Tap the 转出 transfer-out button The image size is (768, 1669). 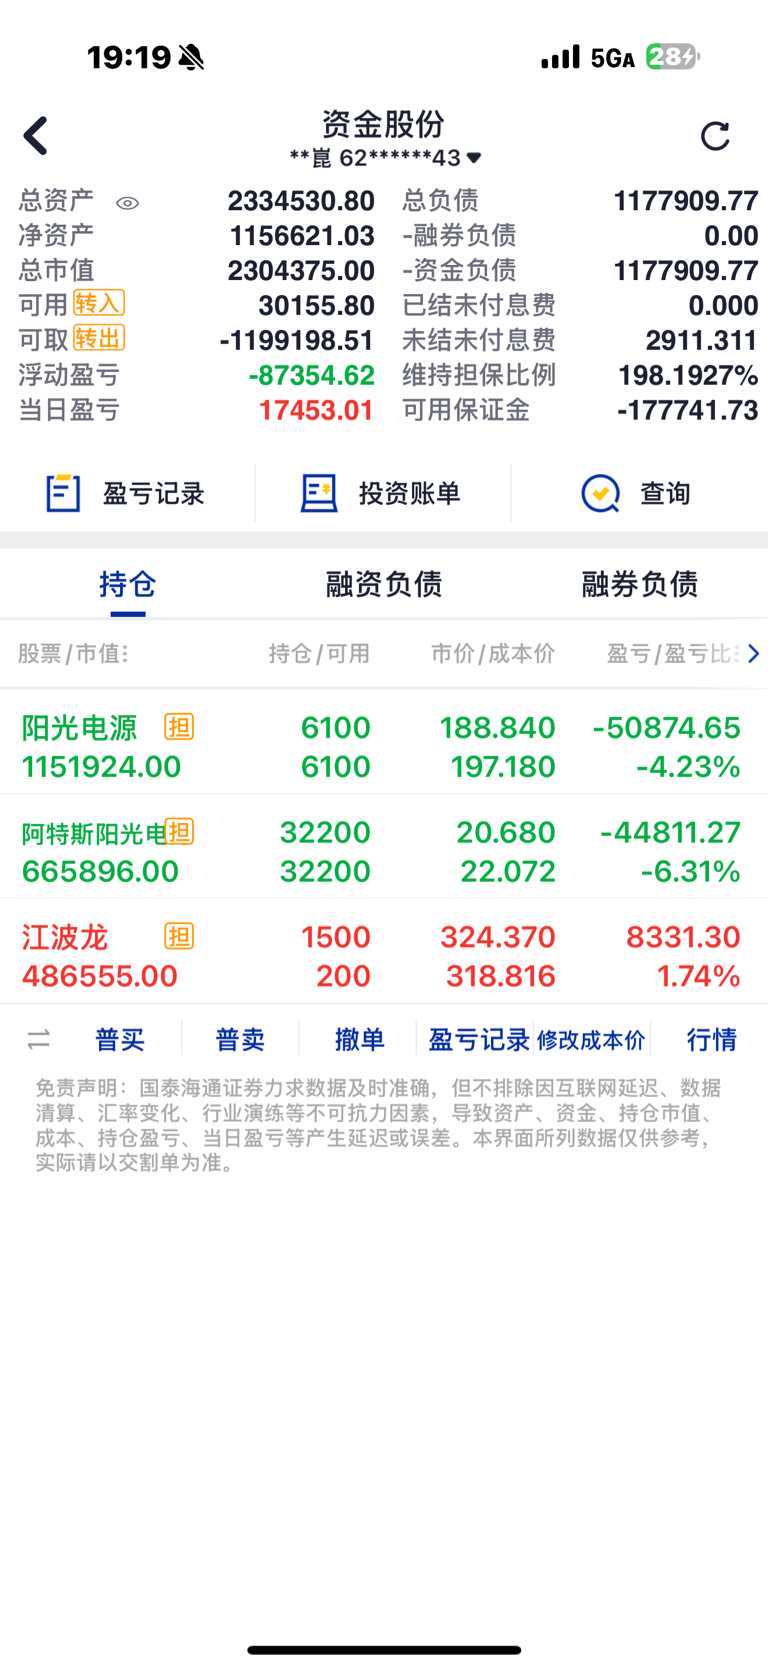99,338
